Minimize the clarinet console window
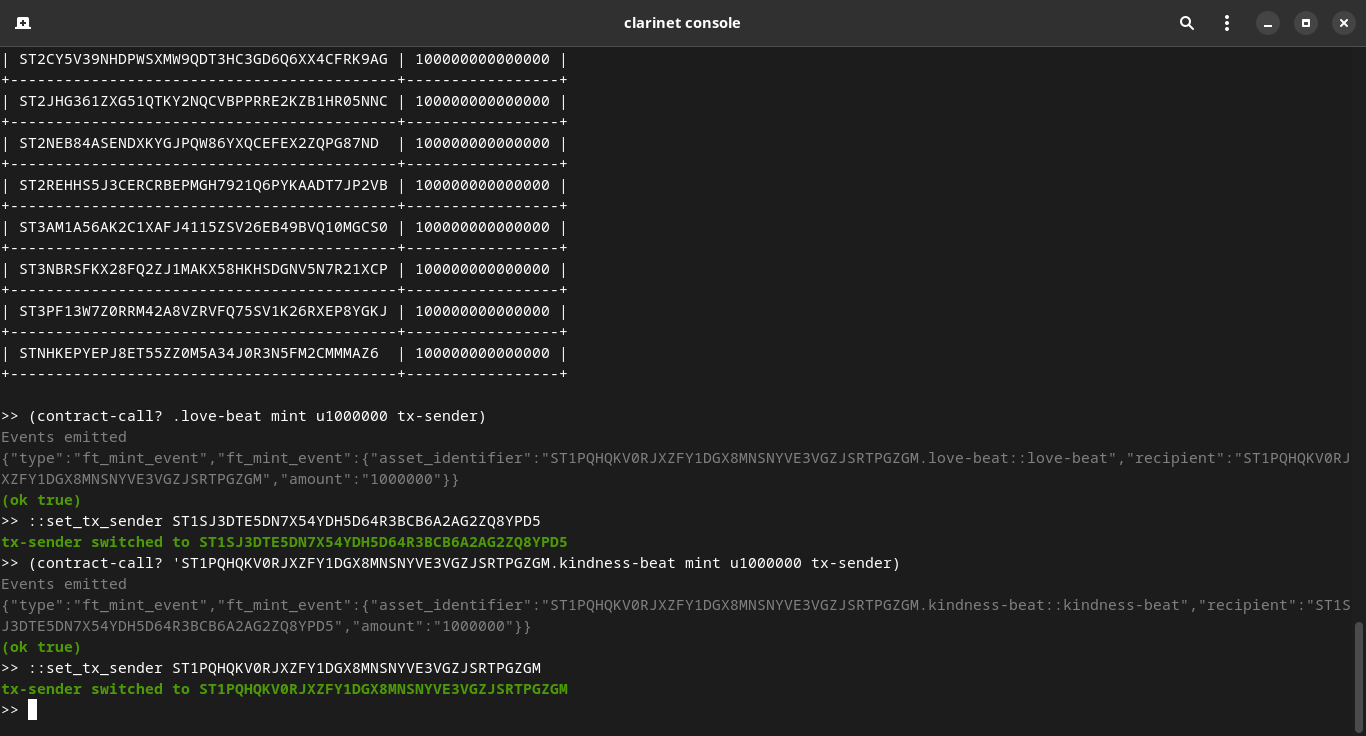The width and height of the screenshot is (1366, 736). coord(1268,23)
